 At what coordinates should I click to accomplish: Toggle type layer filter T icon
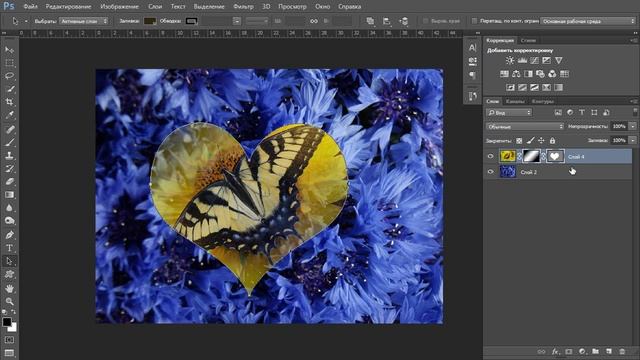tap(582, 113)
